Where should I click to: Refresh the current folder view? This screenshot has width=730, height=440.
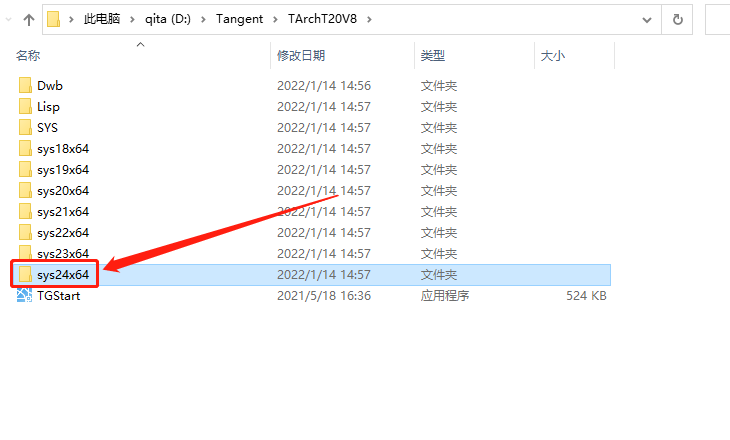pos(677,19)
